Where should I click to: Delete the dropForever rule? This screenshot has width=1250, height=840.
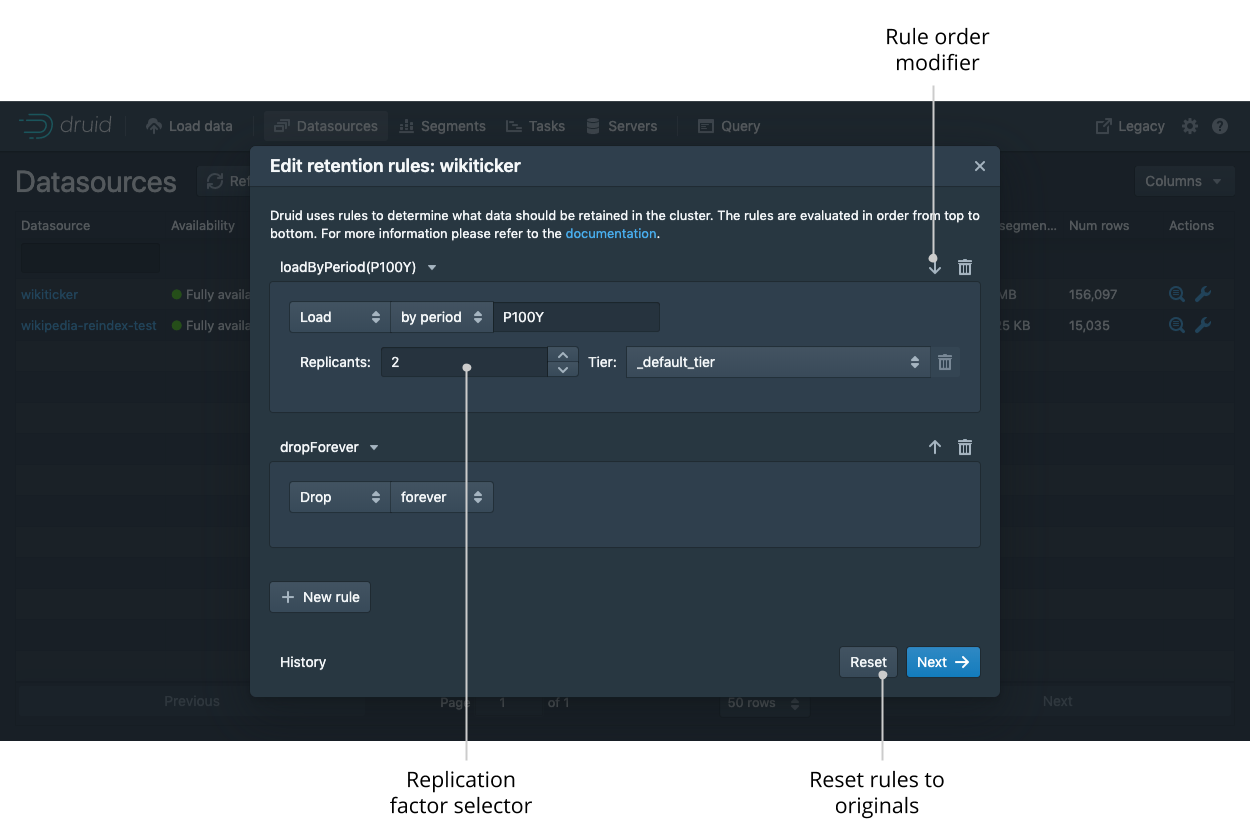[965, 447]
